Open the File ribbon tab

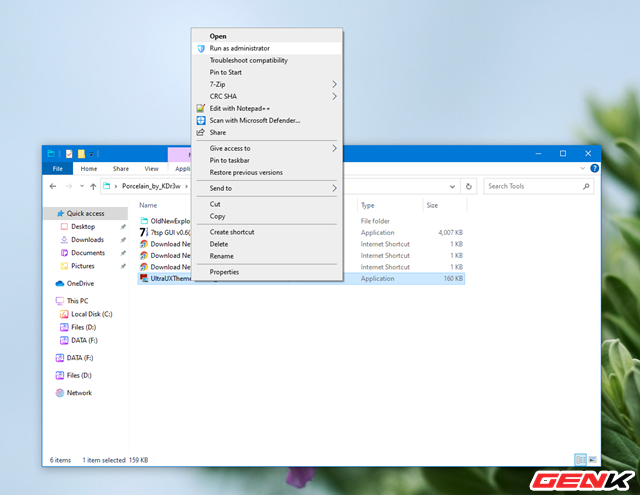(58, 169)
